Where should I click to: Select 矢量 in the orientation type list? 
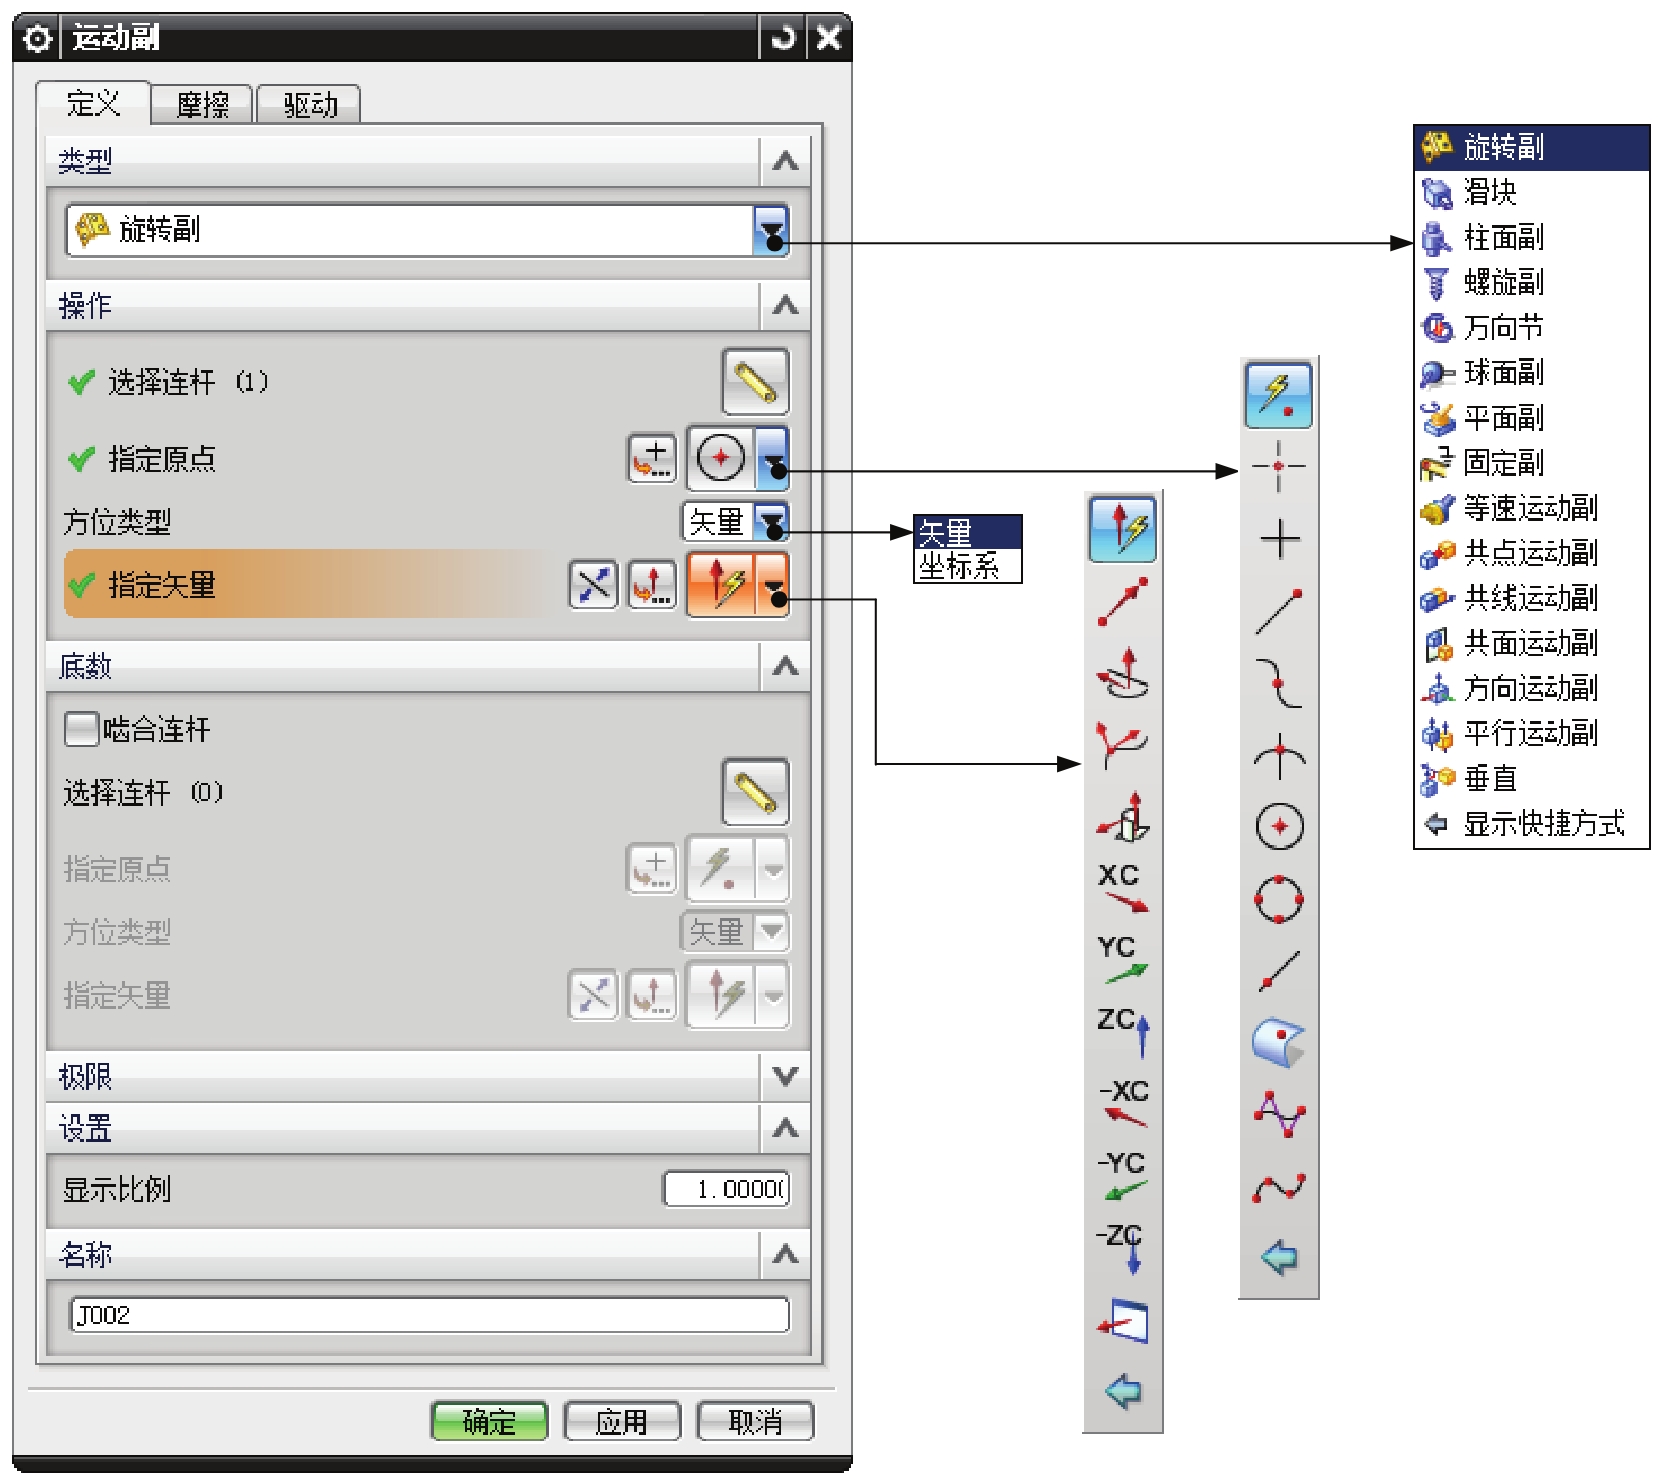click(967, 532)
